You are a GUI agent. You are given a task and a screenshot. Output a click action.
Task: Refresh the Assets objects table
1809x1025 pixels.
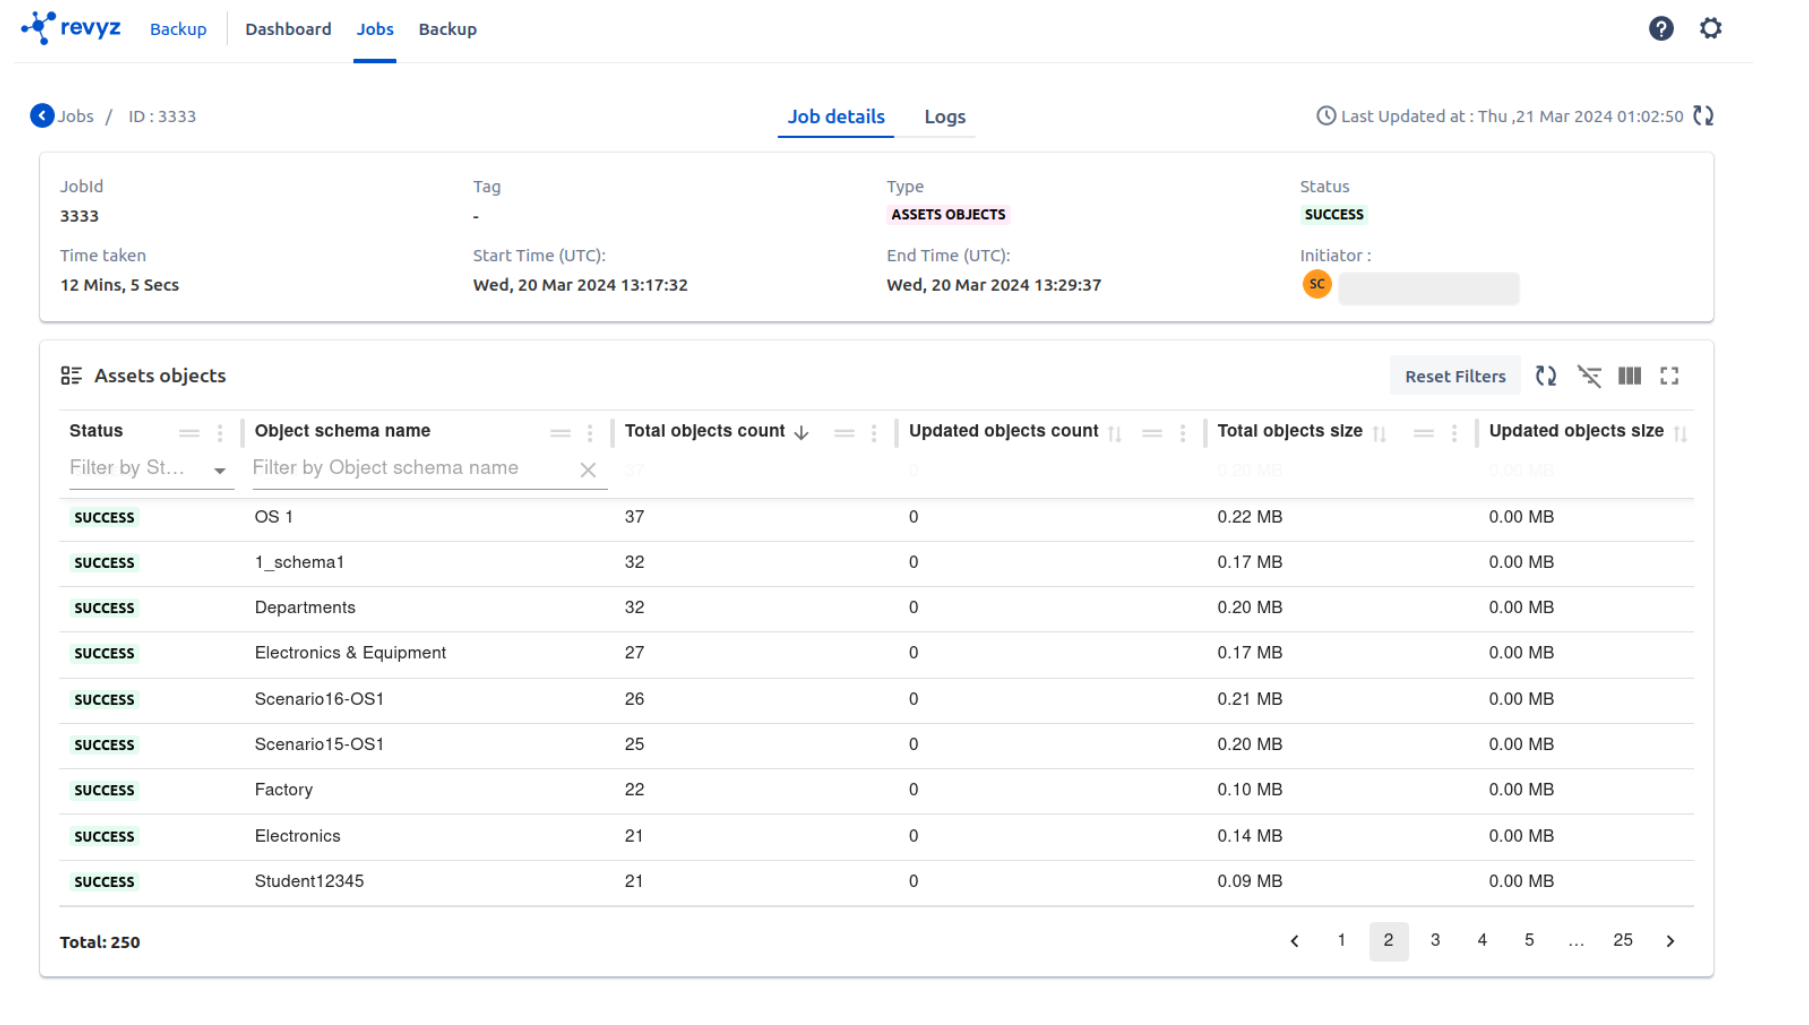[x=1546, y=376]
